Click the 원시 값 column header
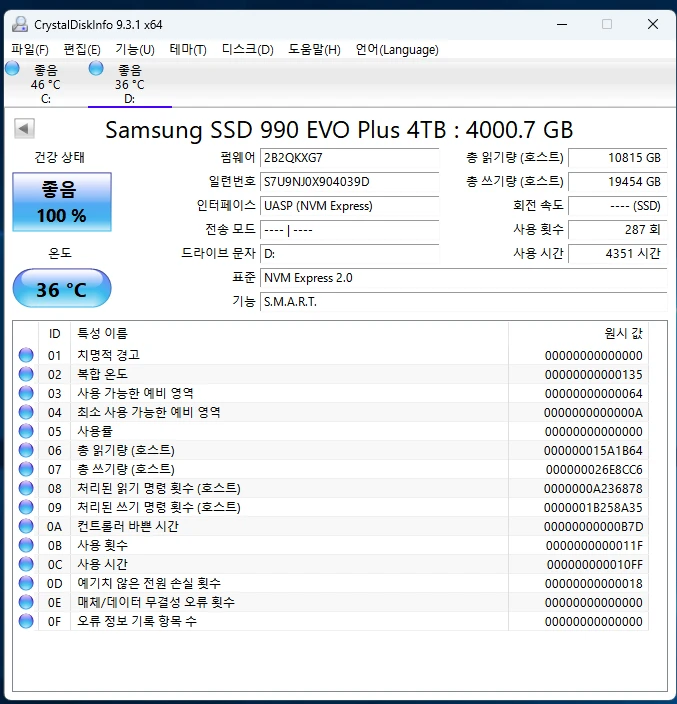677x704 pixels. (x=579, y=334)
